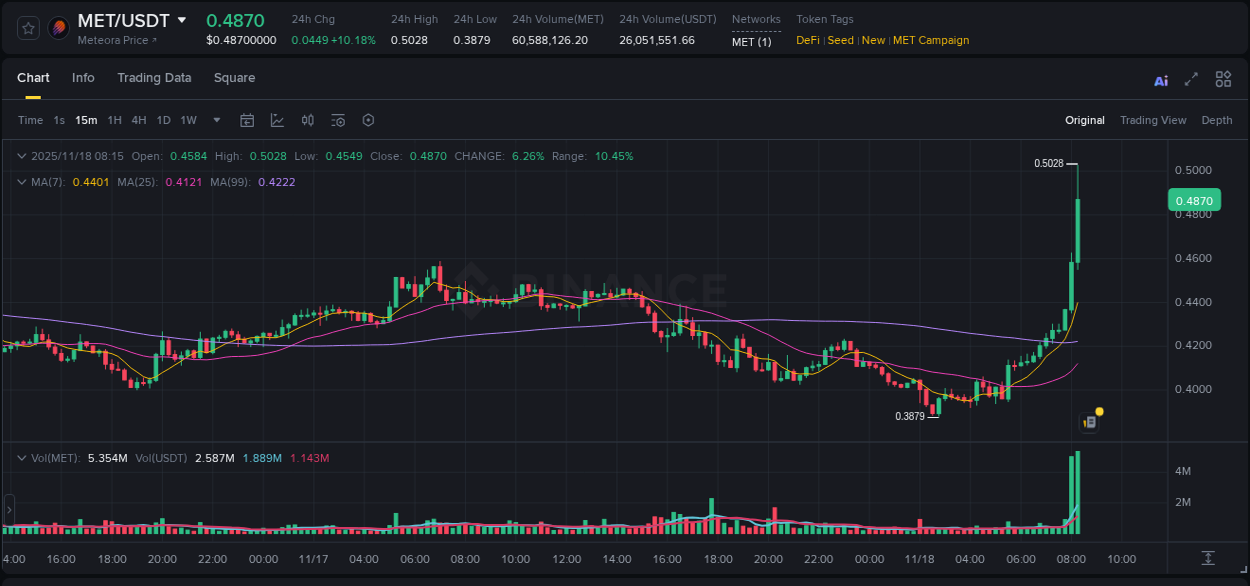Collapse the Vol(MET) volume row
The height and width of the screenshot is (586, 1250).
coord(21,457)
